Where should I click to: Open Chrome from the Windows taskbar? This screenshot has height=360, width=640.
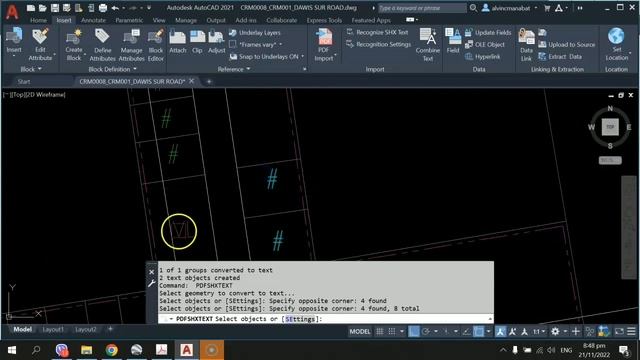[111, 350]
